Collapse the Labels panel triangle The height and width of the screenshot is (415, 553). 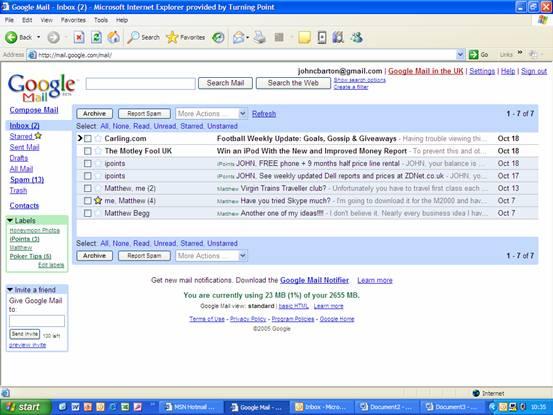(x=10, y=220)
